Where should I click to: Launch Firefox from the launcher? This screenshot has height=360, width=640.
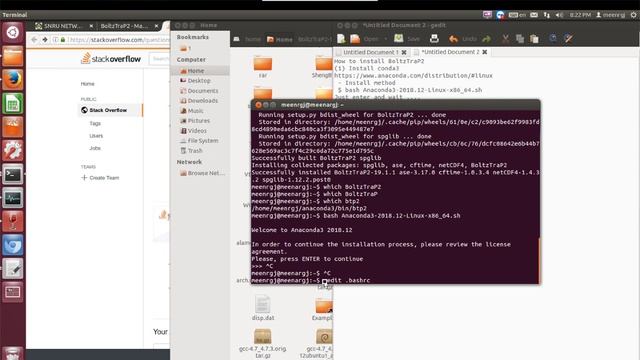click(x=13, y=80)
